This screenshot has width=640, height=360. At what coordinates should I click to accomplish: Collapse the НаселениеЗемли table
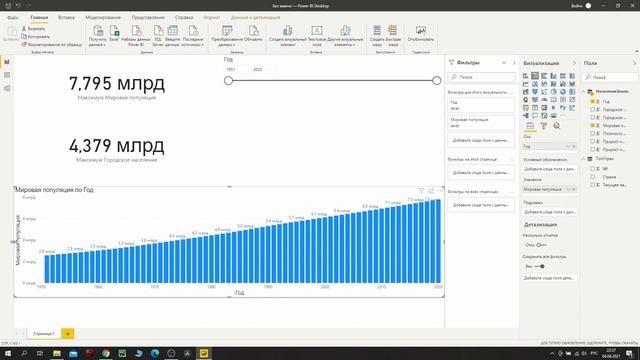583,92
